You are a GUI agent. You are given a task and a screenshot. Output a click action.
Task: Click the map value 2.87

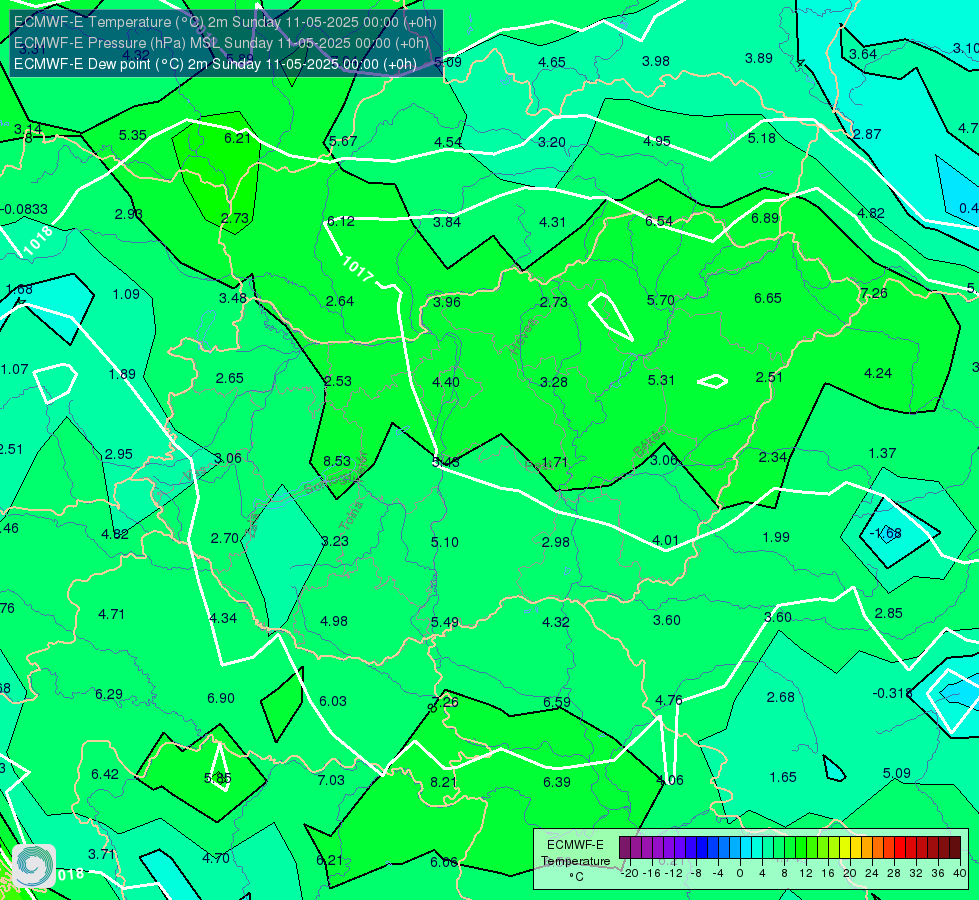click(x=867, y=134)
